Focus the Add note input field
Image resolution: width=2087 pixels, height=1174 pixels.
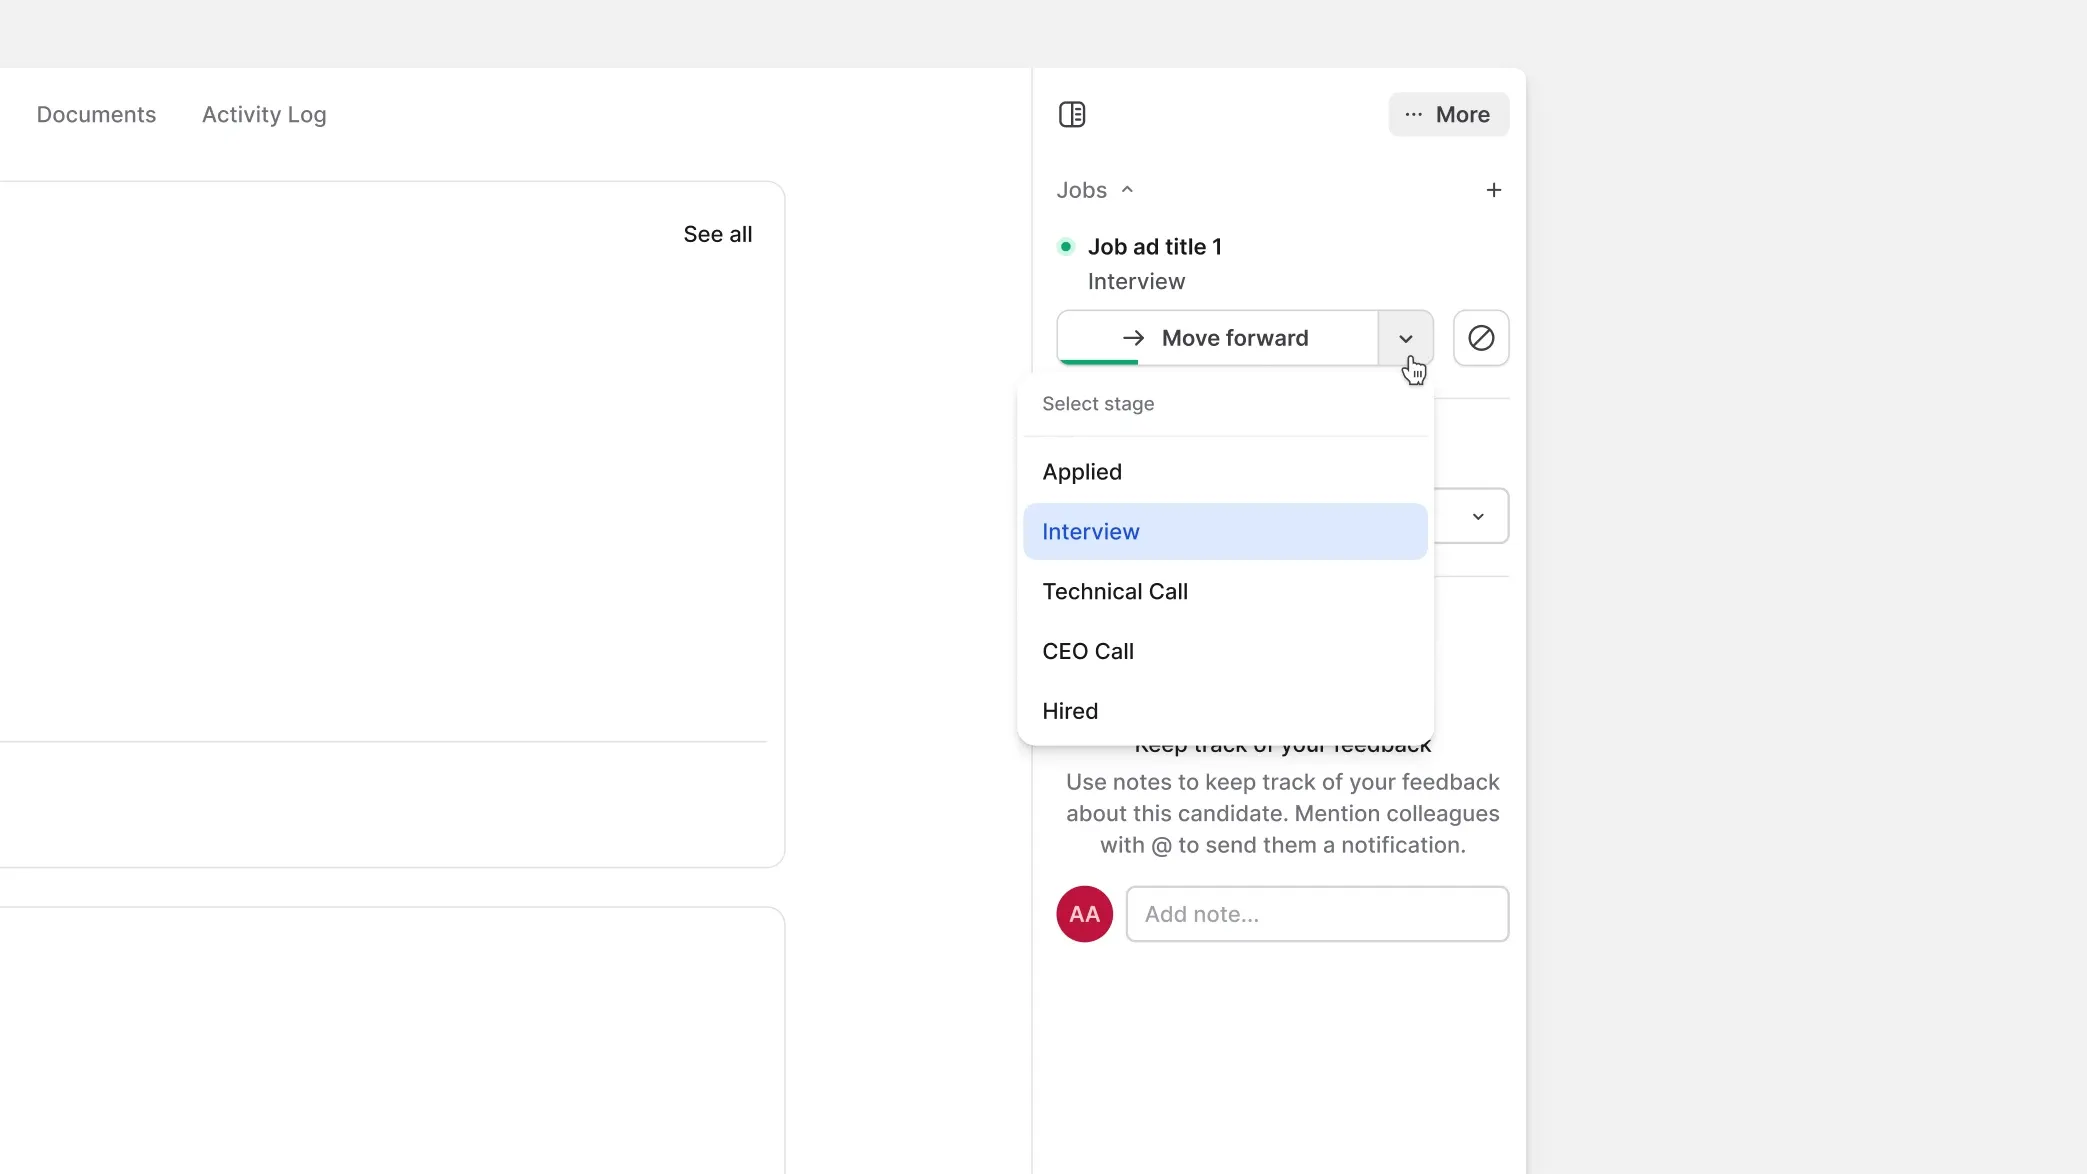point(1317,913)
